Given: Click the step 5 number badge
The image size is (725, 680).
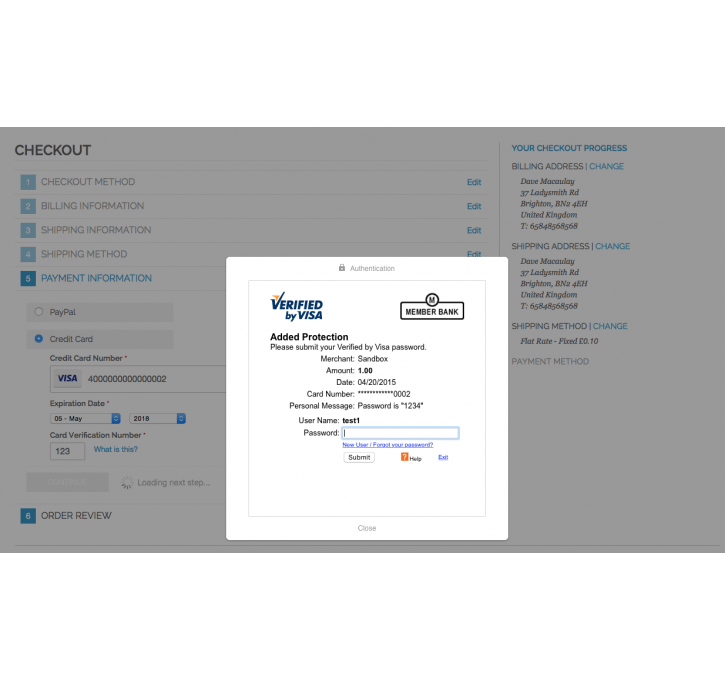Looking at the screenshot, I should 28,278.
